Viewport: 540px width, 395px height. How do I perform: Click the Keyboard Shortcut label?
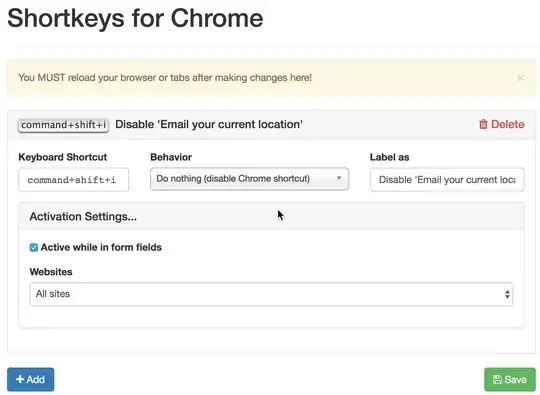(x=63, y=157)
